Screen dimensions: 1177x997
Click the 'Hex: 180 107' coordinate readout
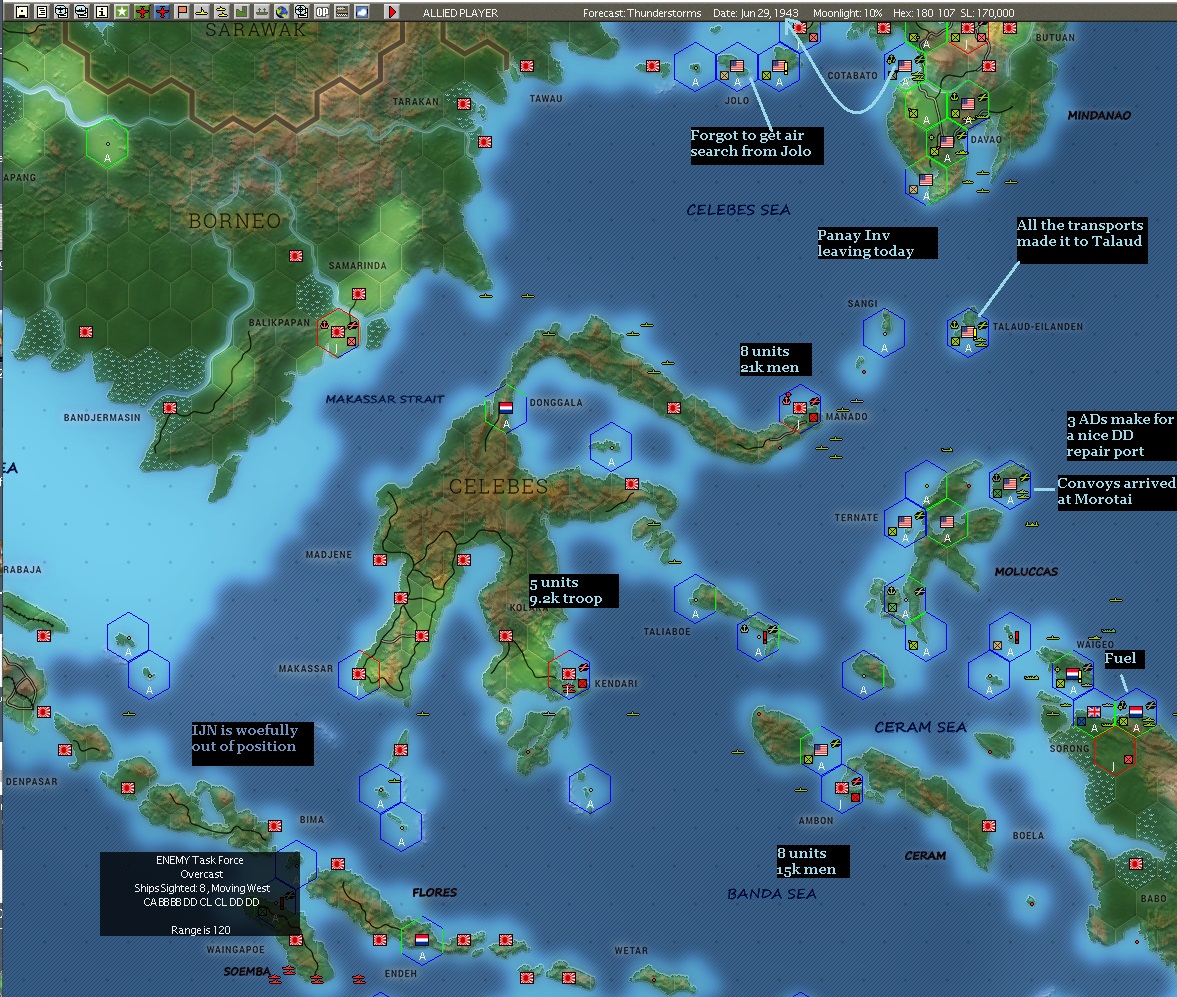pyautogui.click(x=924, y=13)
